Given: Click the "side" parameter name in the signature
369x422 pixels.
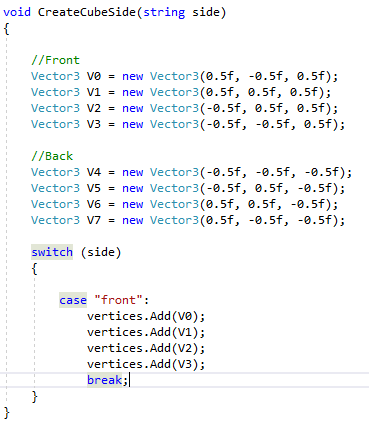Looking at the screenshot, I should [206, 12].
